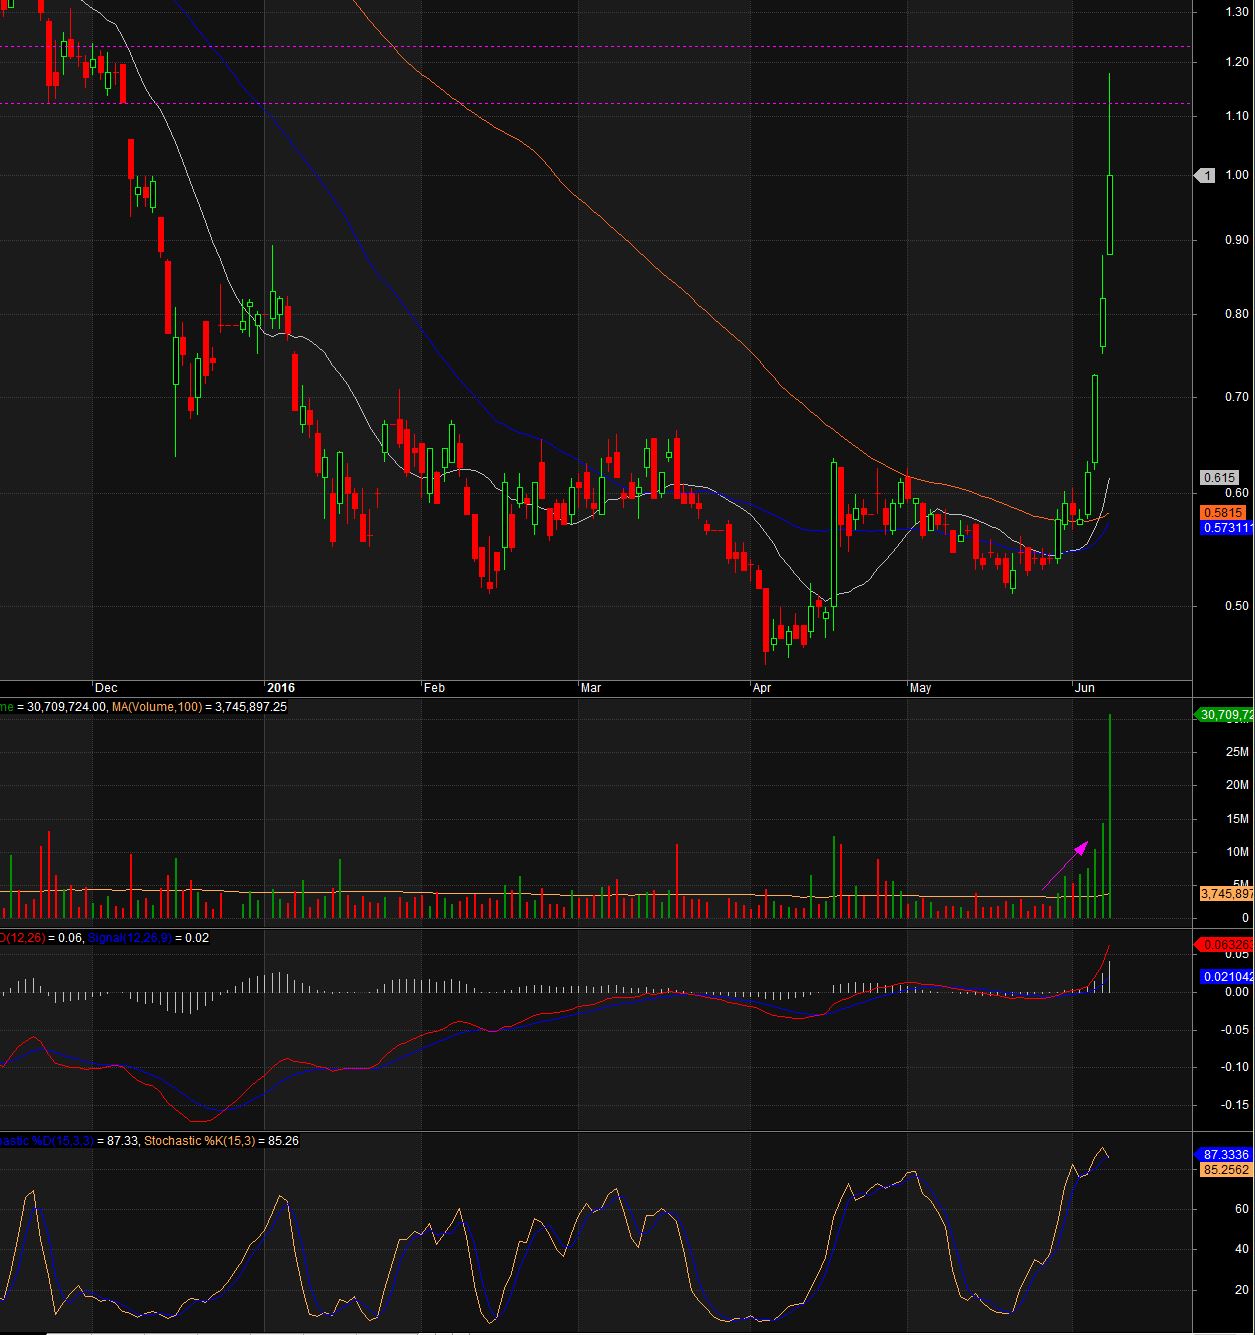Click the orange 3,745,897 volume MA tag
1255x1335 pixels.
1226,894
